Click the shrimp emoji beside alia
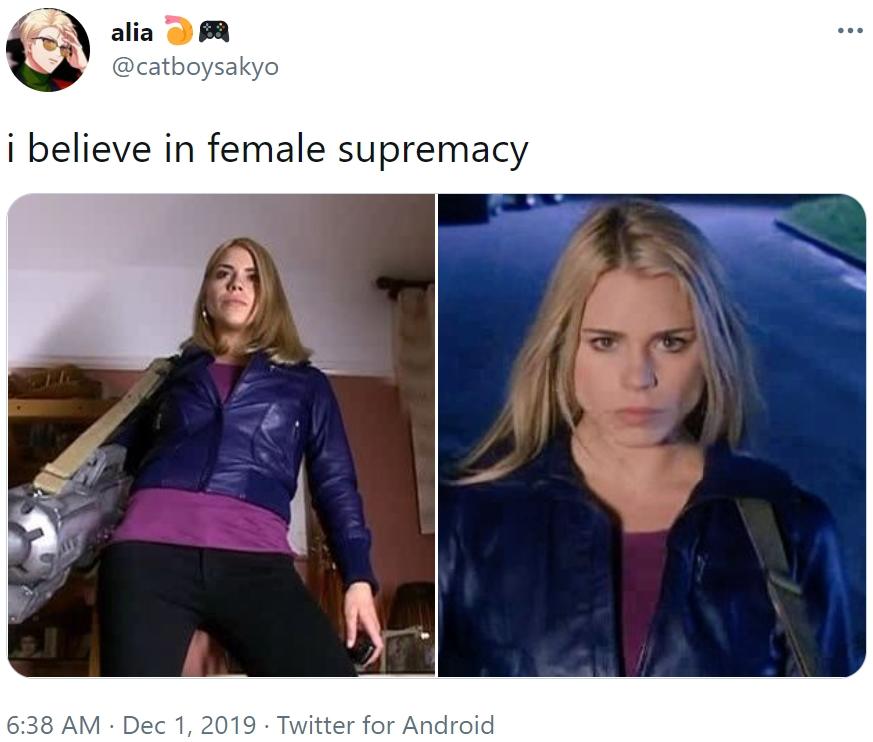The width and height of the screenshot is (873, 742). pos(179,30)
